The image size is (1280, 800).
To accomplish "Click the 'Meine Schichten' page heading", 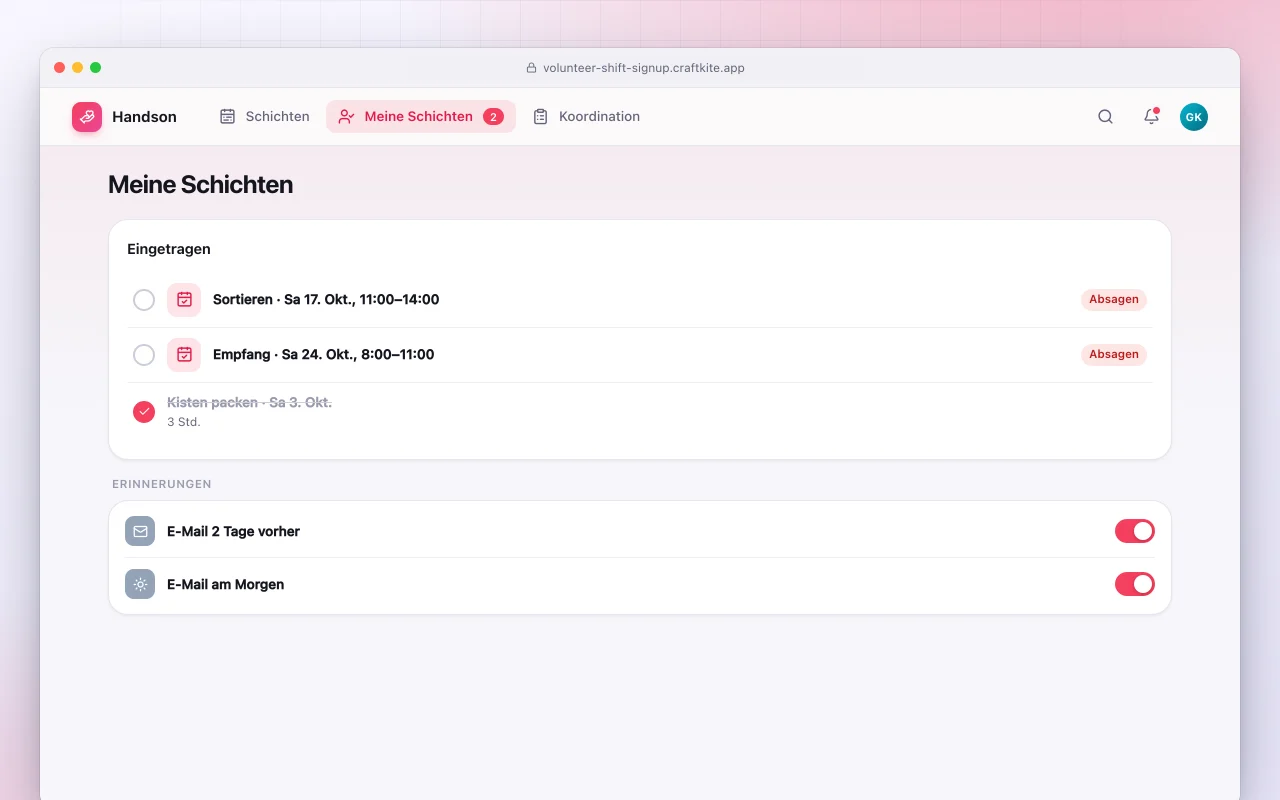I will click(x=200, y=185).
